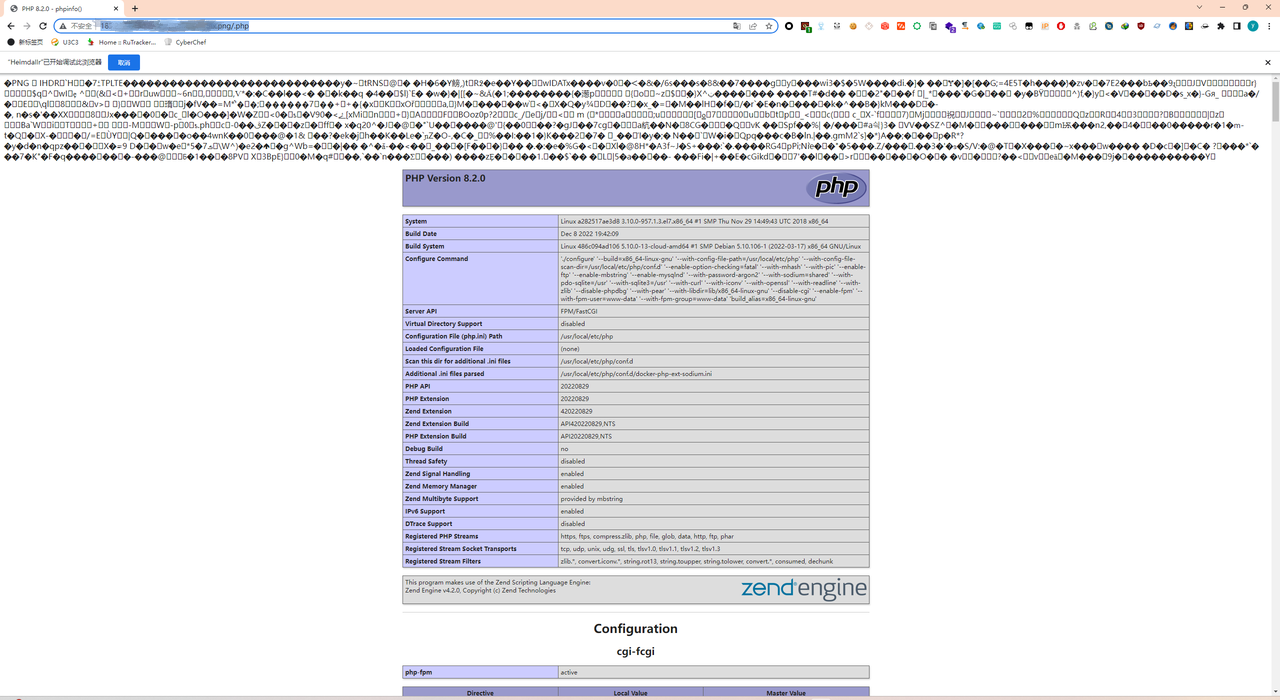Open the U3C3 bookmark
Image resolution: width=1280 pixels, height=700 pixels.
65,42
